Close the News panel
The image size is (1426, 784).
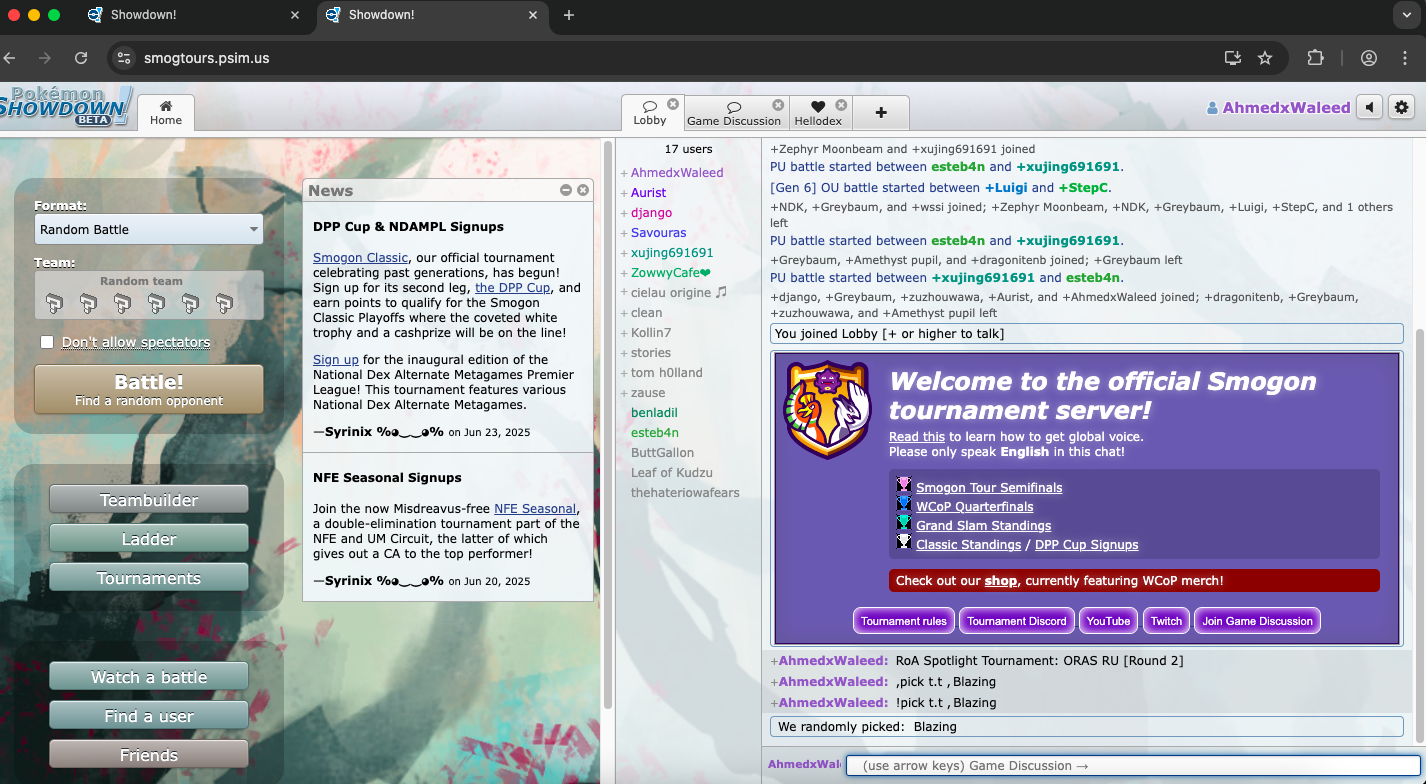point(583,190)
